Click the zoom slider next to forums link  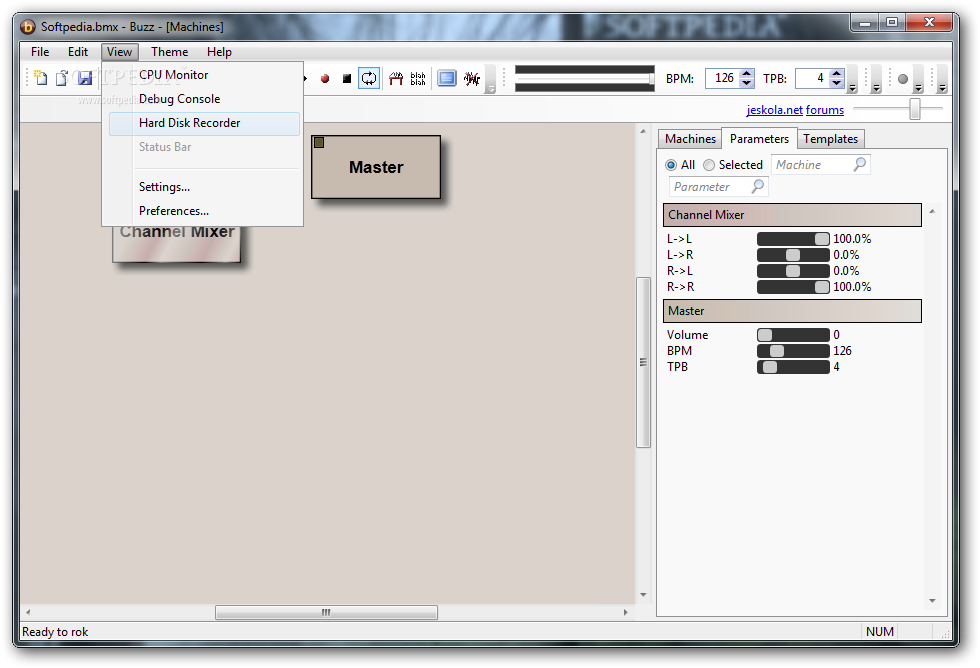914,109
